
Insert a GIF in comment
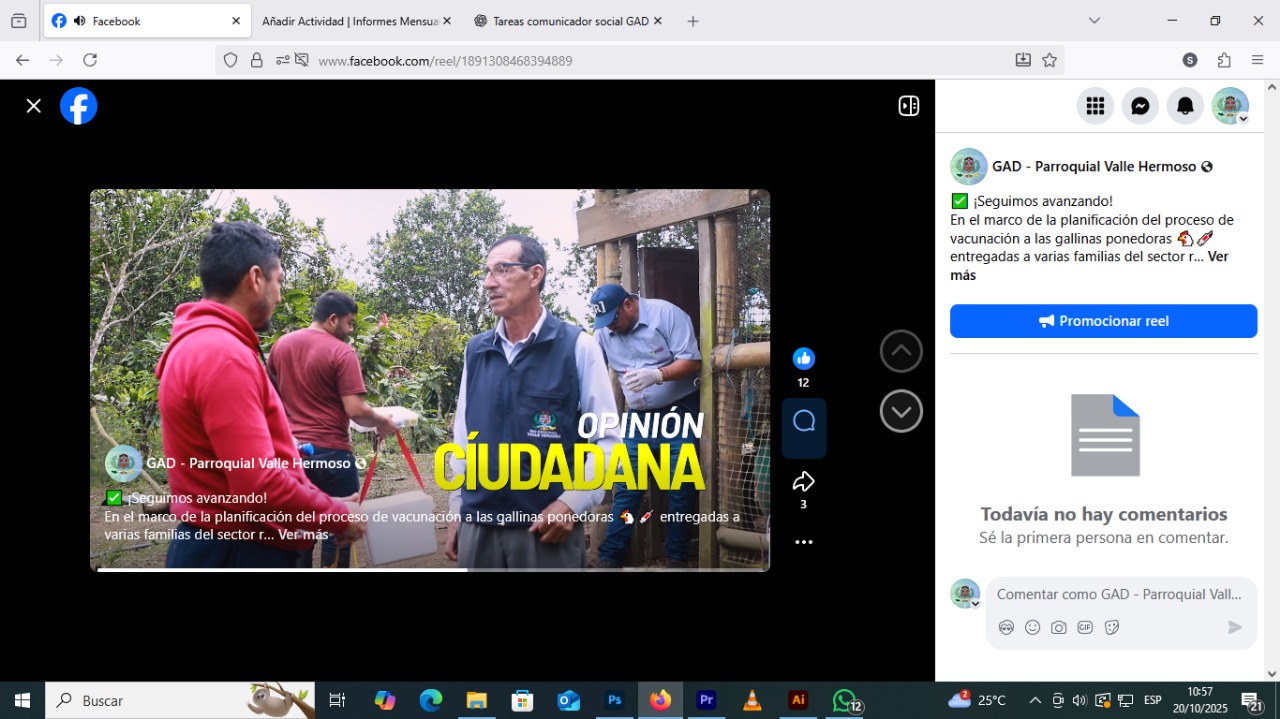tap(1085, 627)
